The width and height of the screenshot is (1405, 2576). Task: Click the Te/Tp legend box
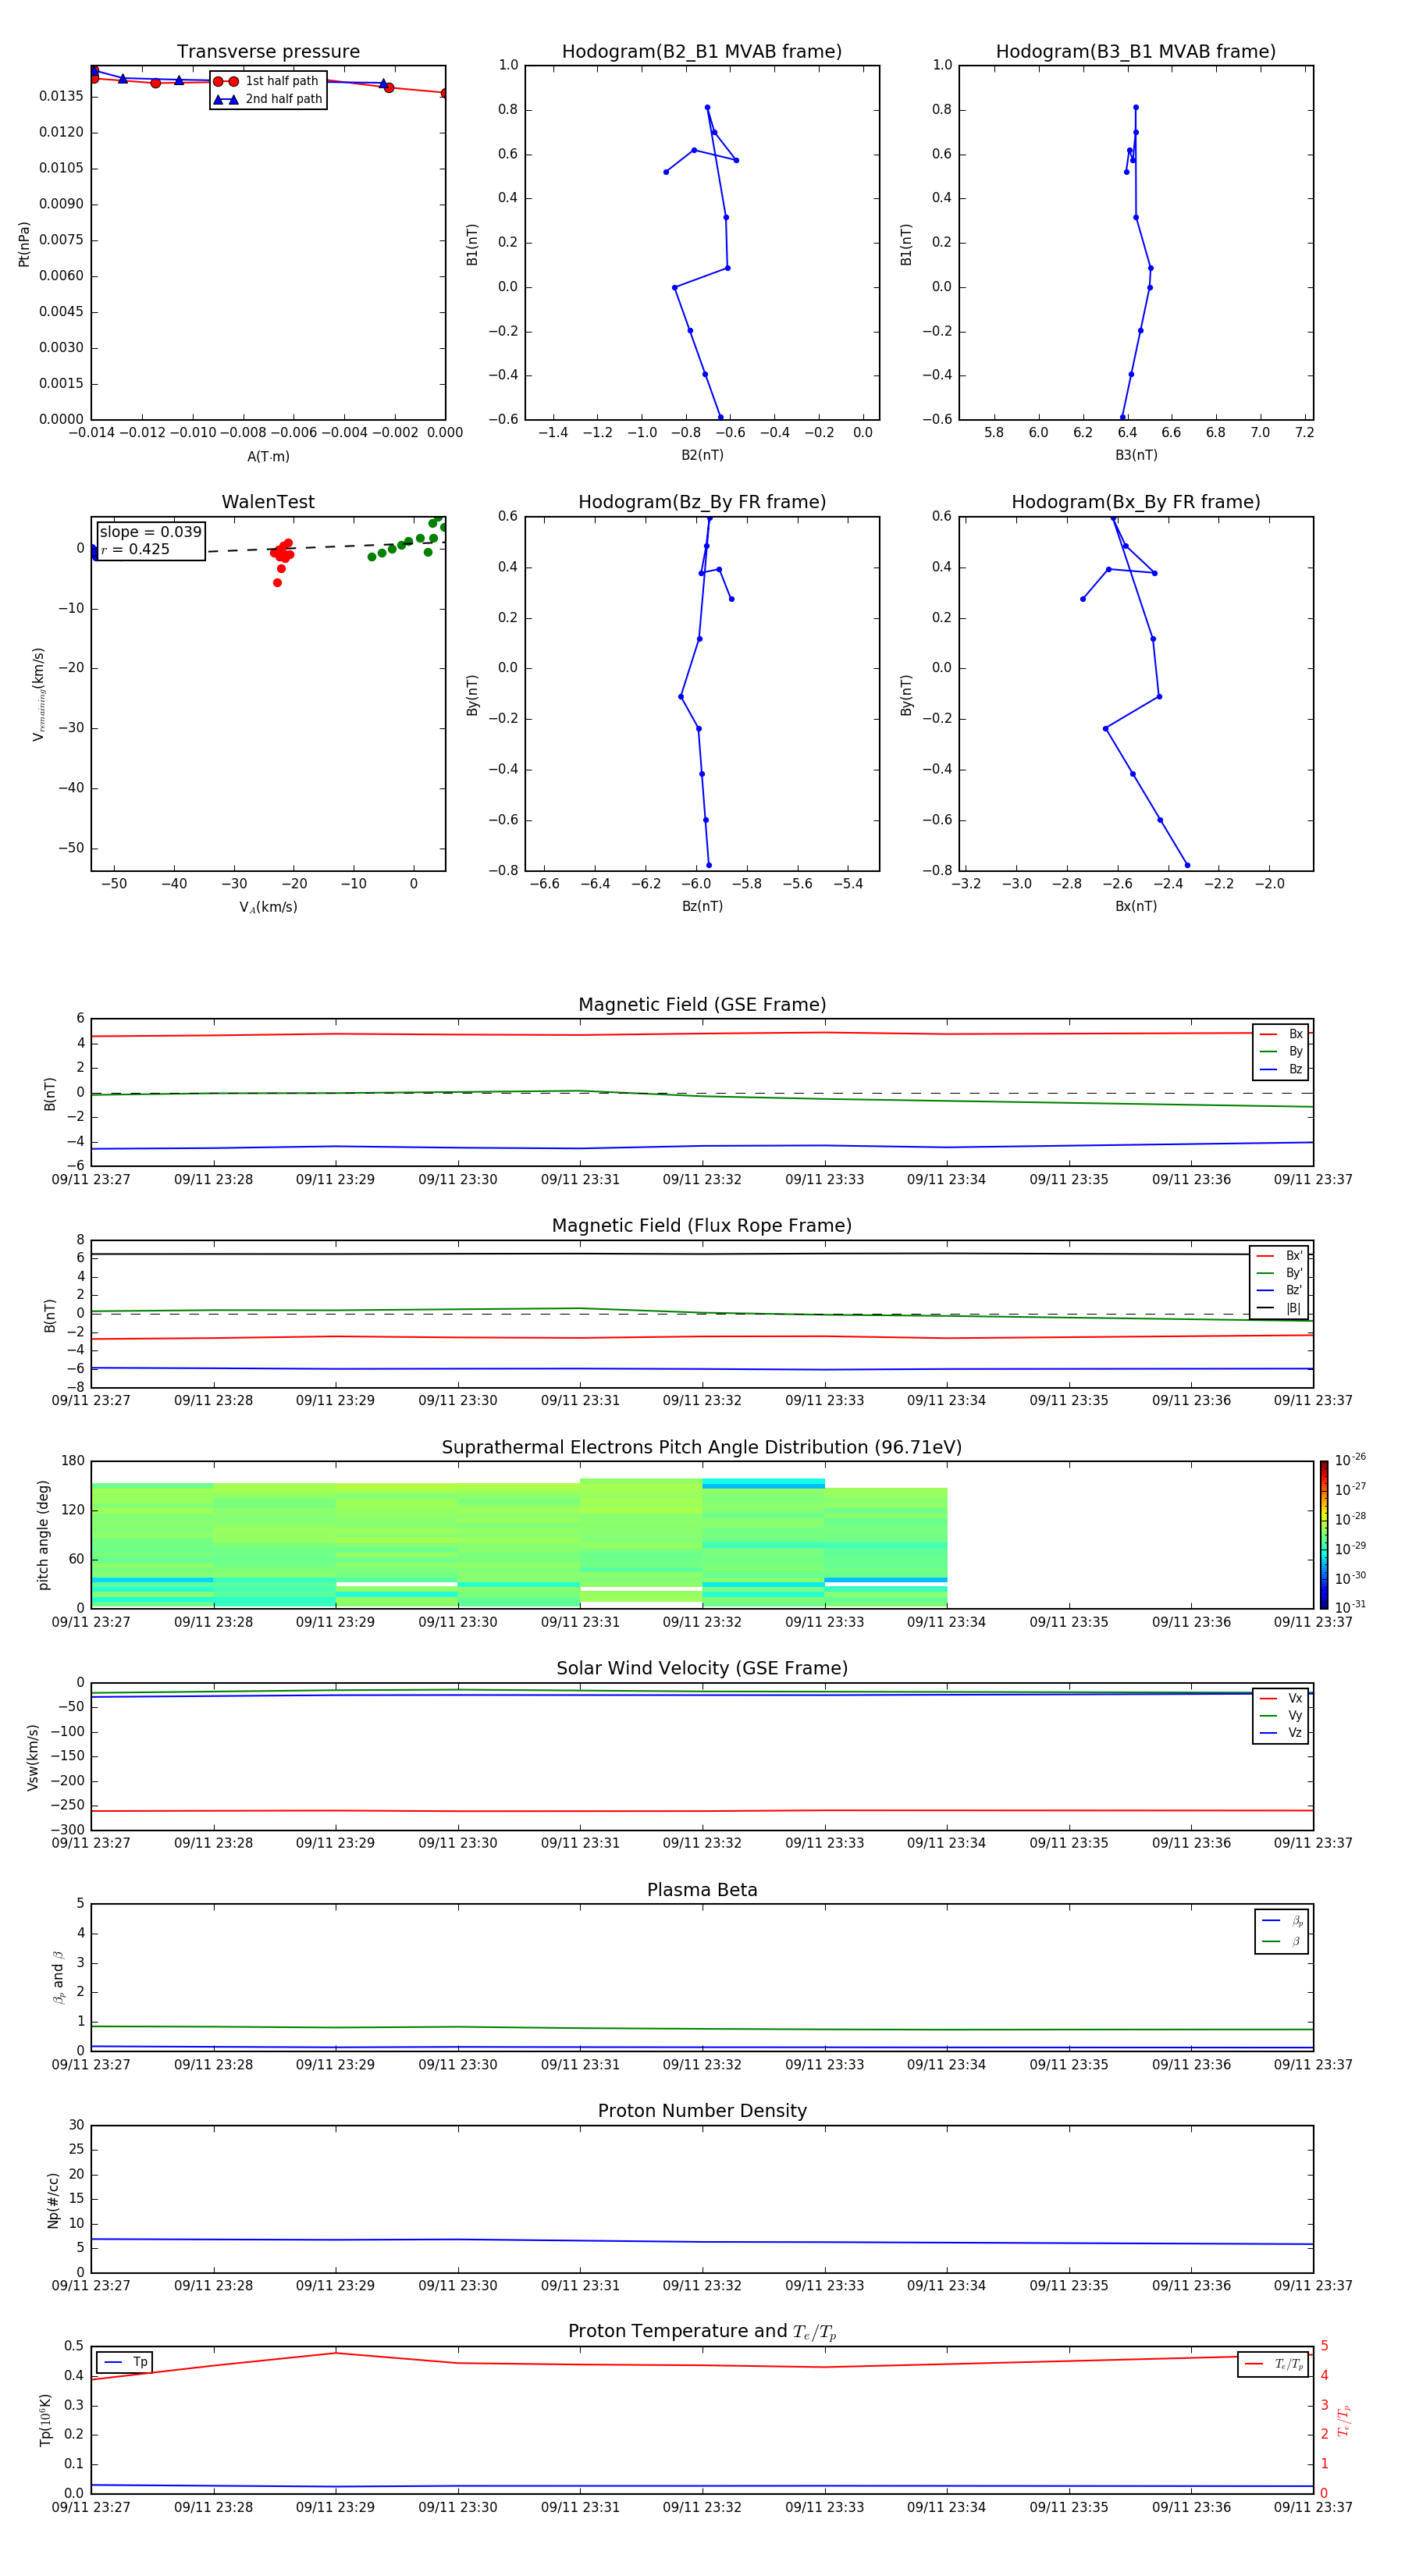tap(1272, 2364)
